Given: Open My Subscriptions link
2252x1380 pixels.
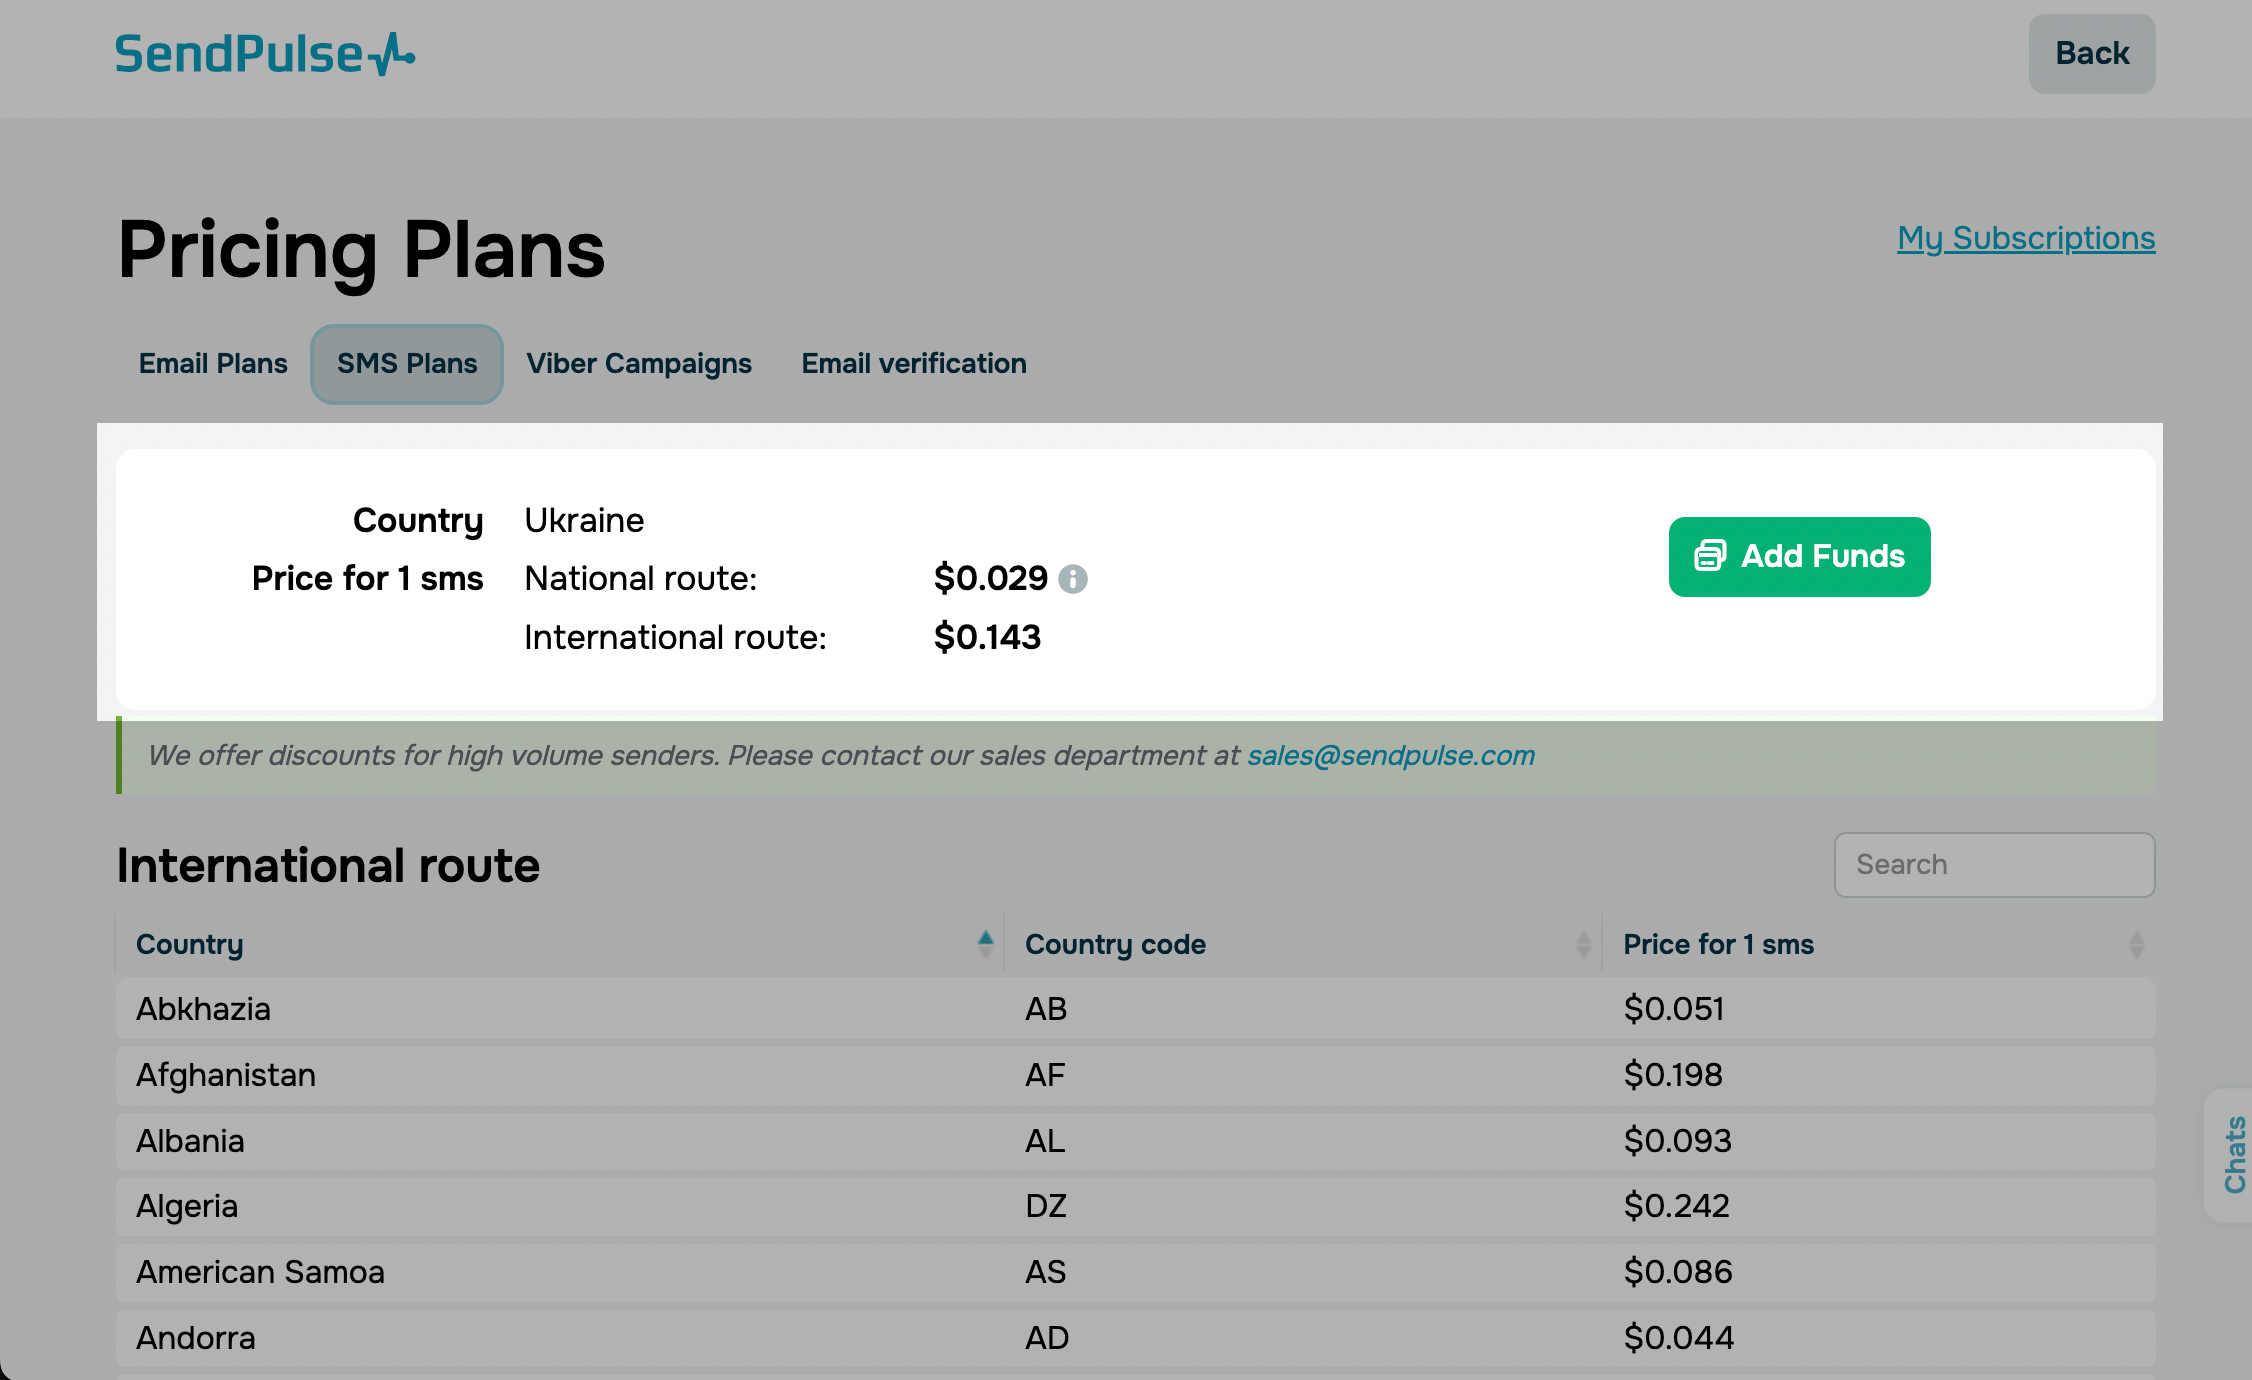Looking at the screenshot, I should tap(2026, 238).
